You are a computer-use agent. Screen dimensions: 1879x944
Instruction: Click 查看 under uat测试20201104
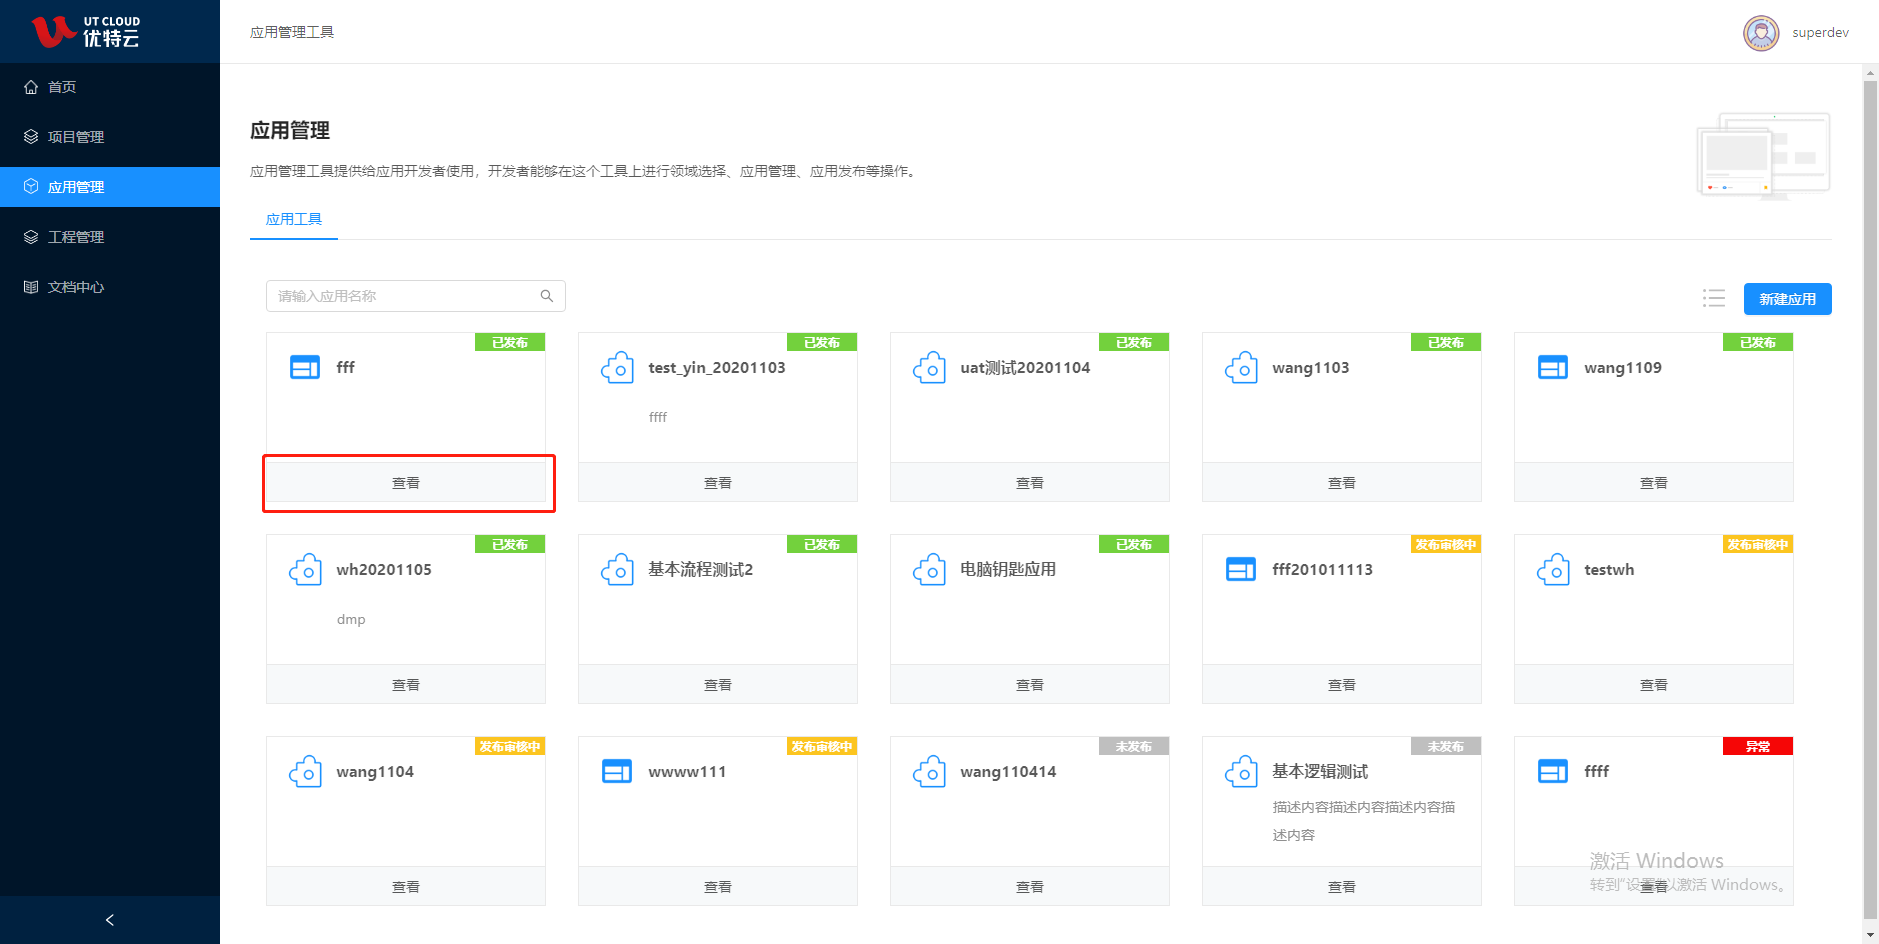coord(1030,483)
